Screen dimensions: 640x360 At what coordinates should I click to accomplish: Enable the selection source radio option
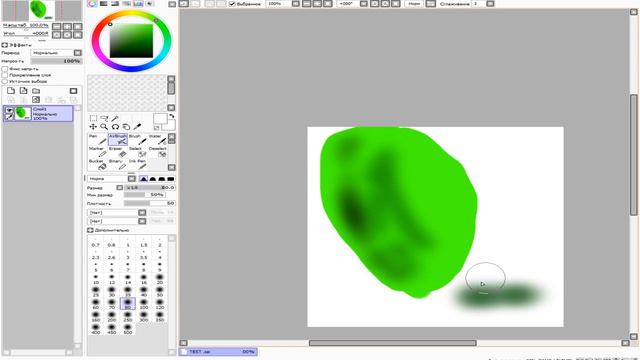point(5,81)
